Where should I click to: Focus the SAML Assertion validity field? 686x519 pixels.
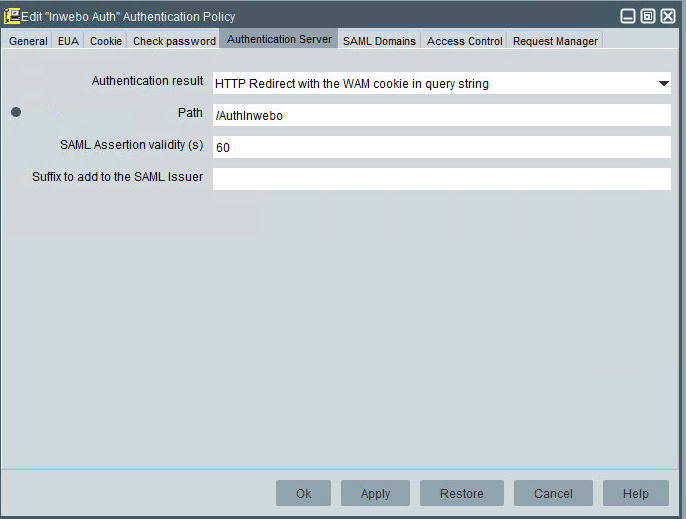441,147
